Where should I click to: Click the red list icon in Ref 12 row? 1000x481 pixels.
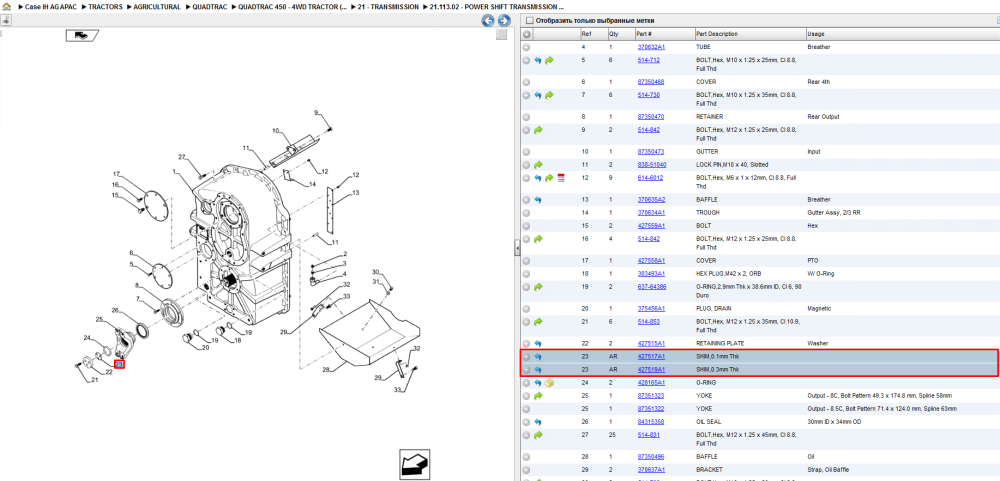point(561,178)
